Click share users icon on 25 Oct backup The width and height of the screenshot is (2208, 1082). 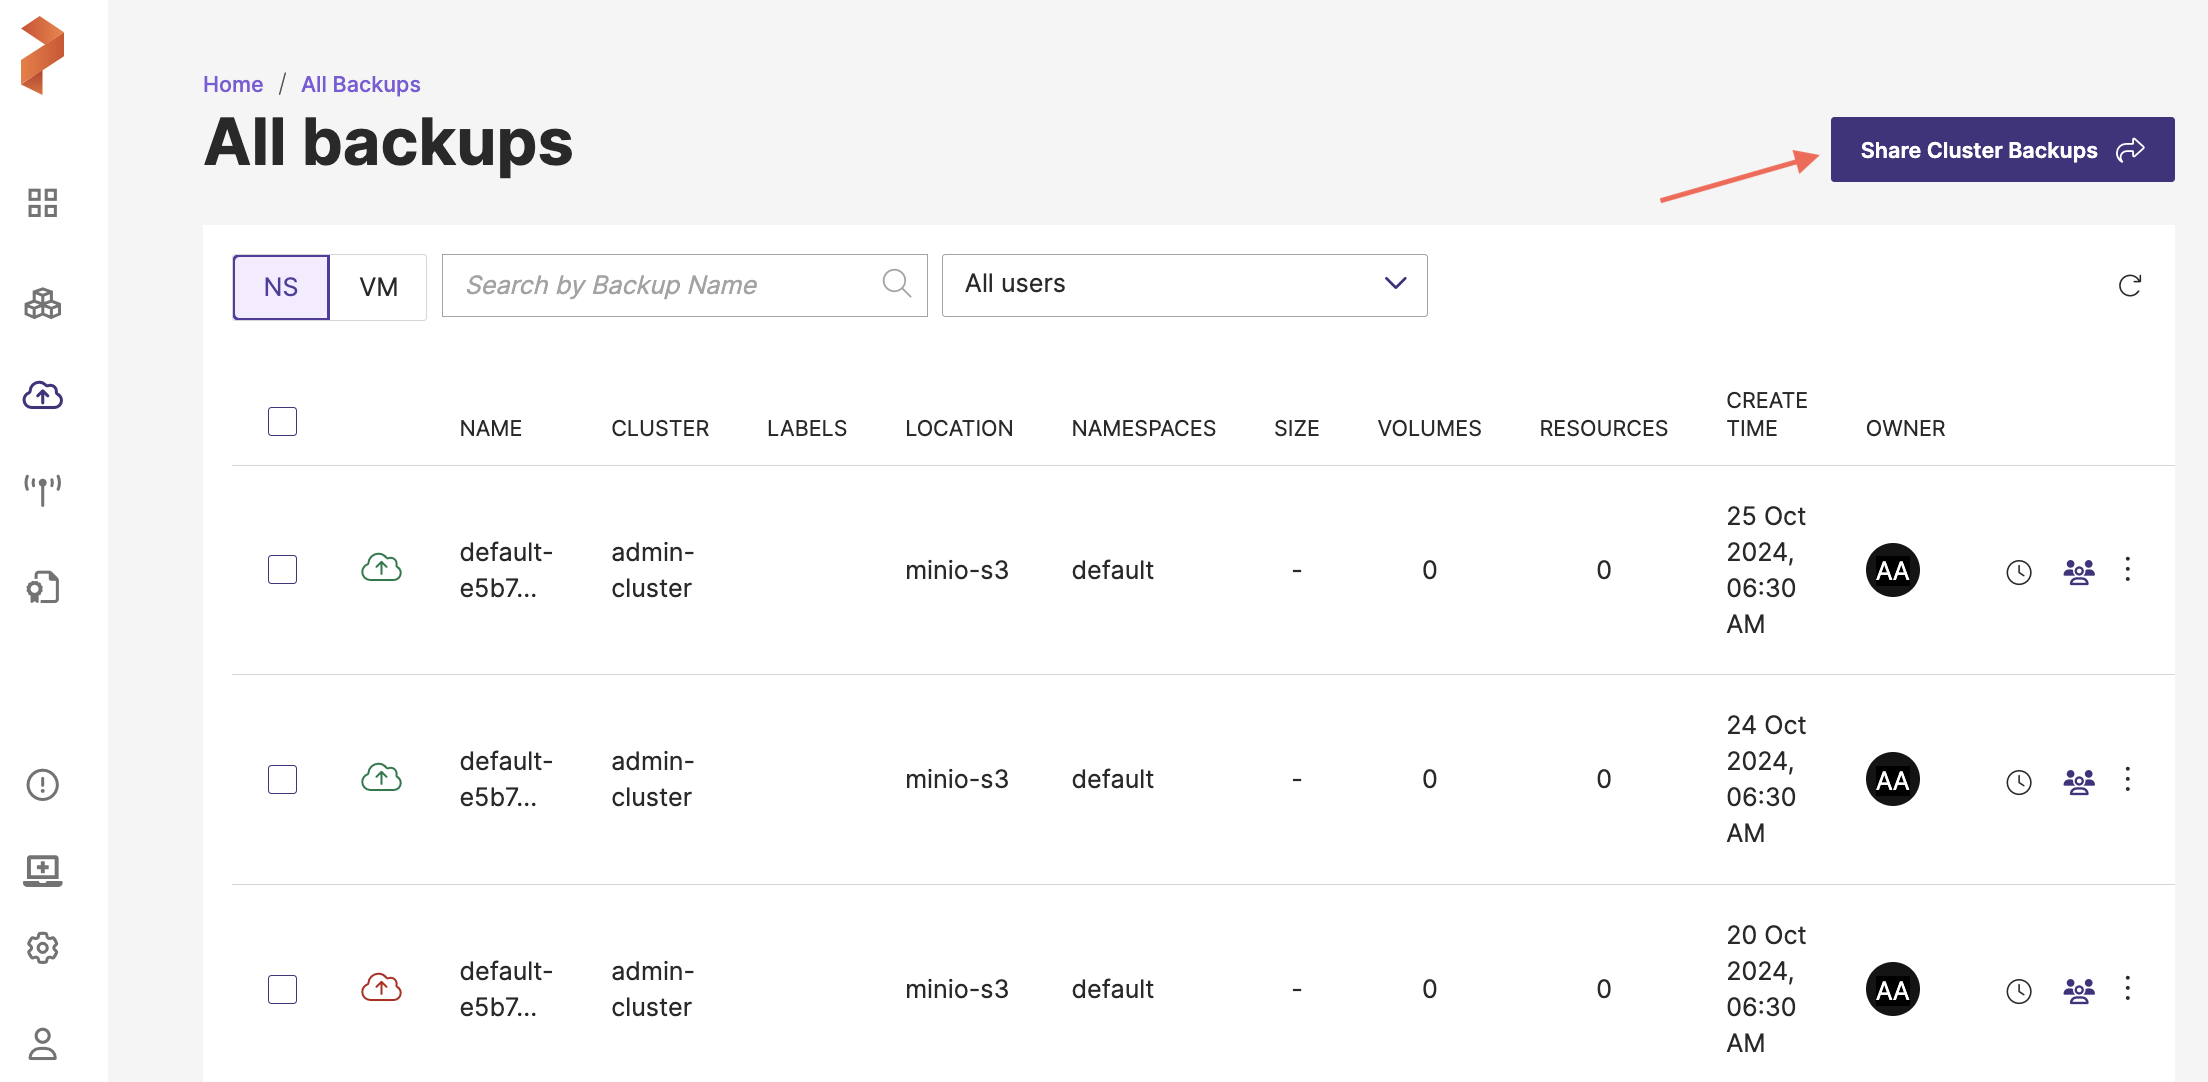coord(2078,571)
